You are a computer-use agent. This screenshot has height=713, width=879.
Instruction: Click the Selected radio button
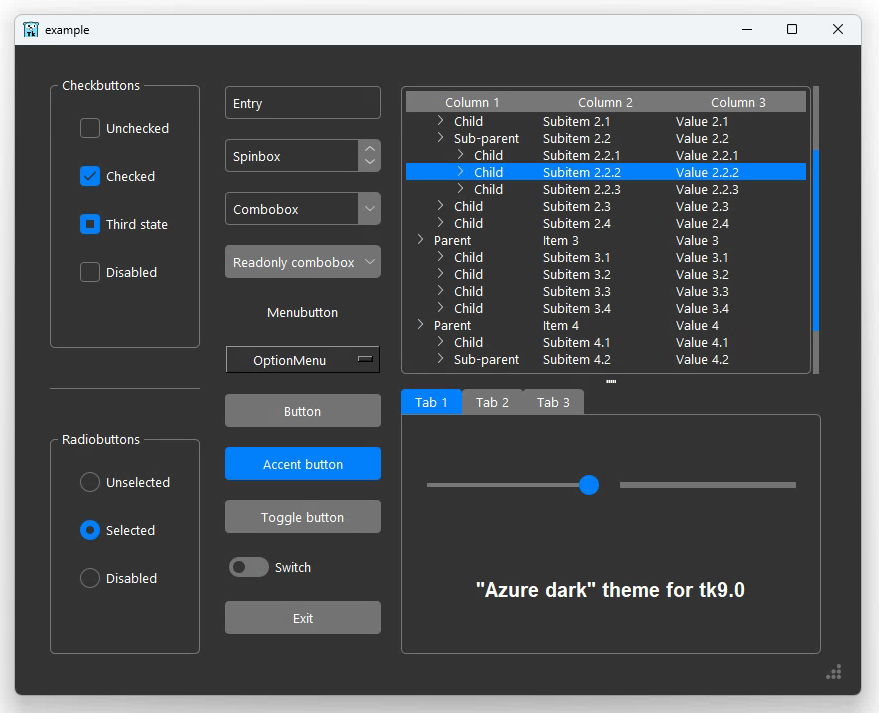(90, 530)
